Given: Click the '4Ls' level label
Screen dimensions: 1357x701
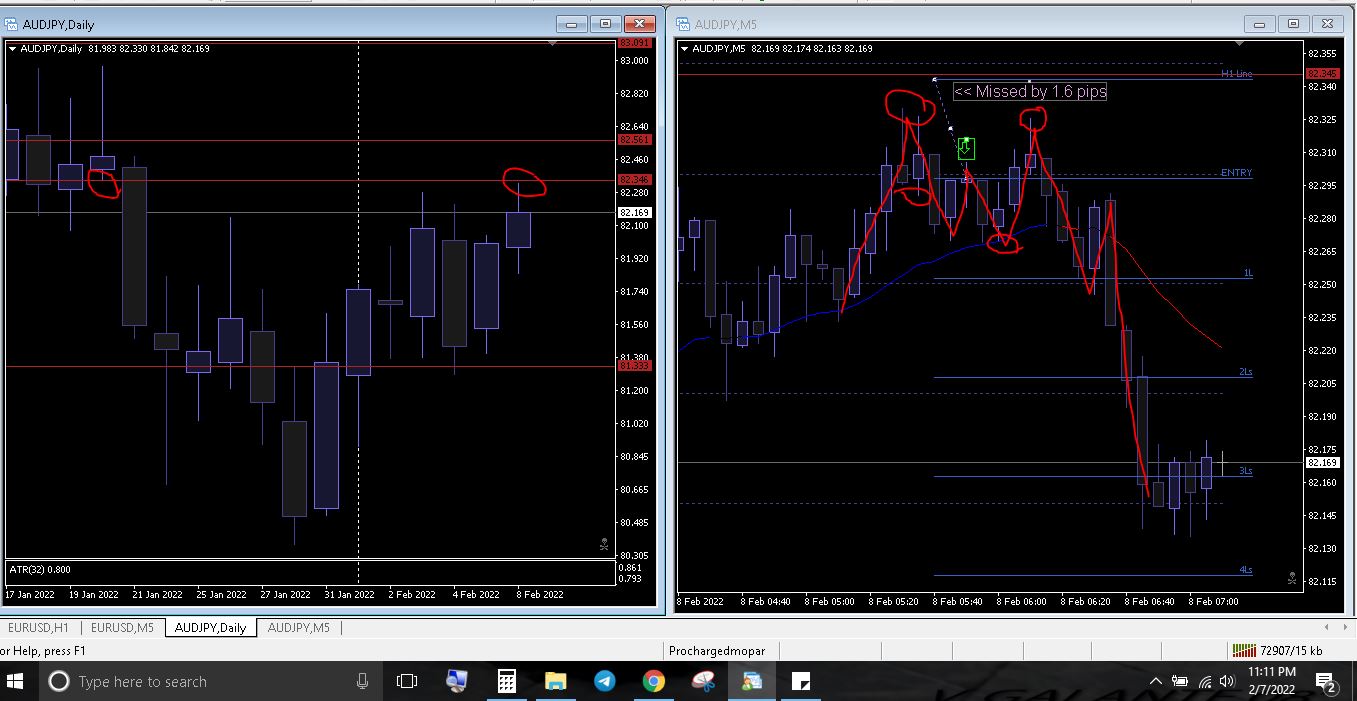Looking at the screenshot, I should point(1246,570).
